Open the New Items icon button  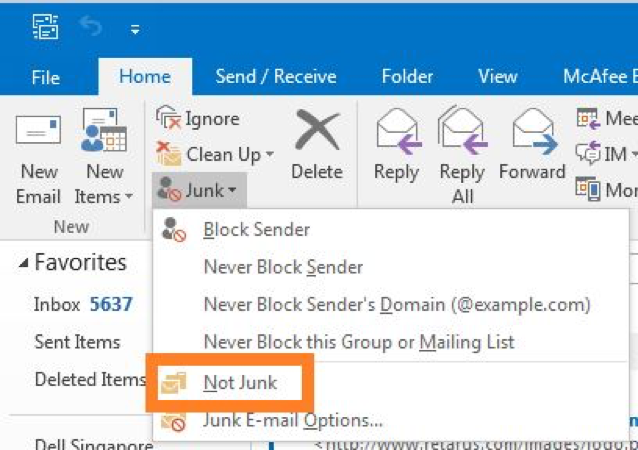click(104, 129)
